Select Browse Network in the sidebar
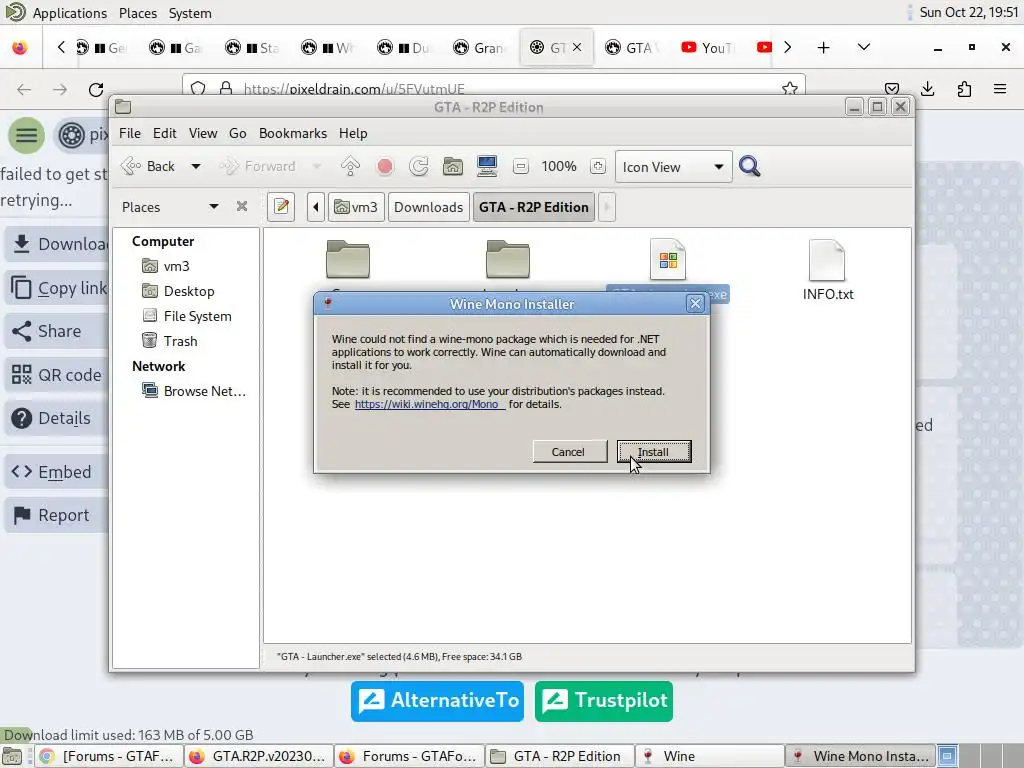This screenshot has height=768, width=1024. [x=204, y=391]
